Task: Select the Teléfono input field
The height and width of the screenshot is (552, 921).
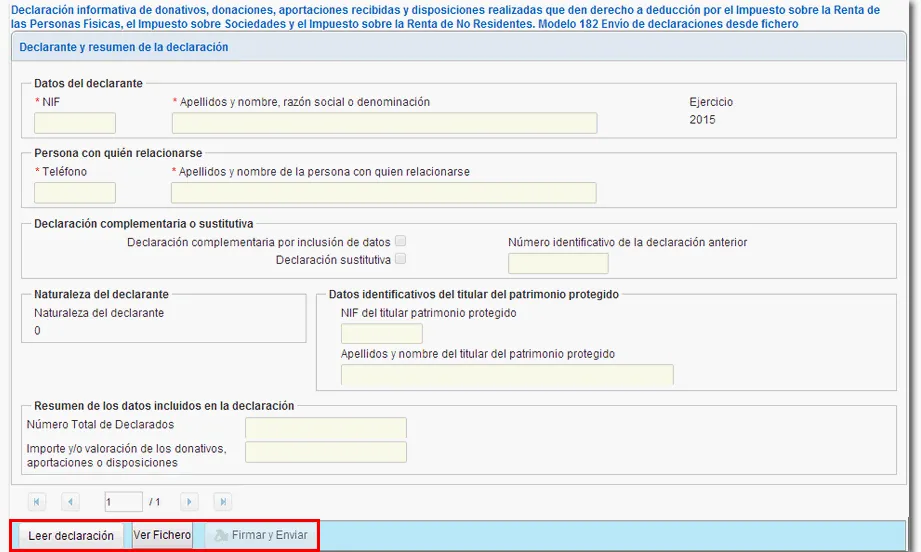Action: pyautogui.click(x=75, y=193)
